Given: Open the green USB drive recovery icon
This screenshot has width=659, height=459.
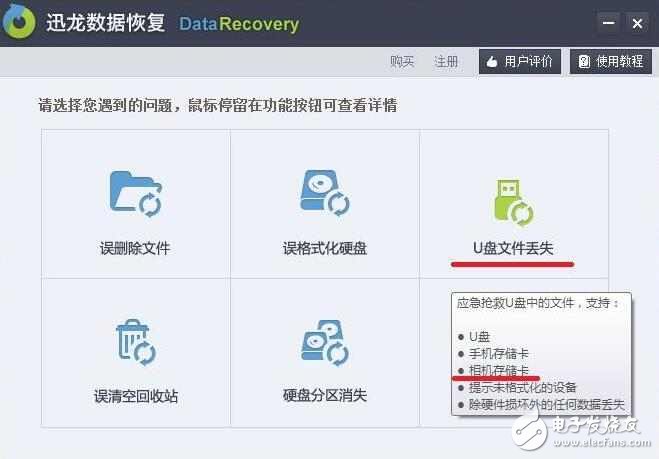Looking at the screenshot, I should 514,203.
